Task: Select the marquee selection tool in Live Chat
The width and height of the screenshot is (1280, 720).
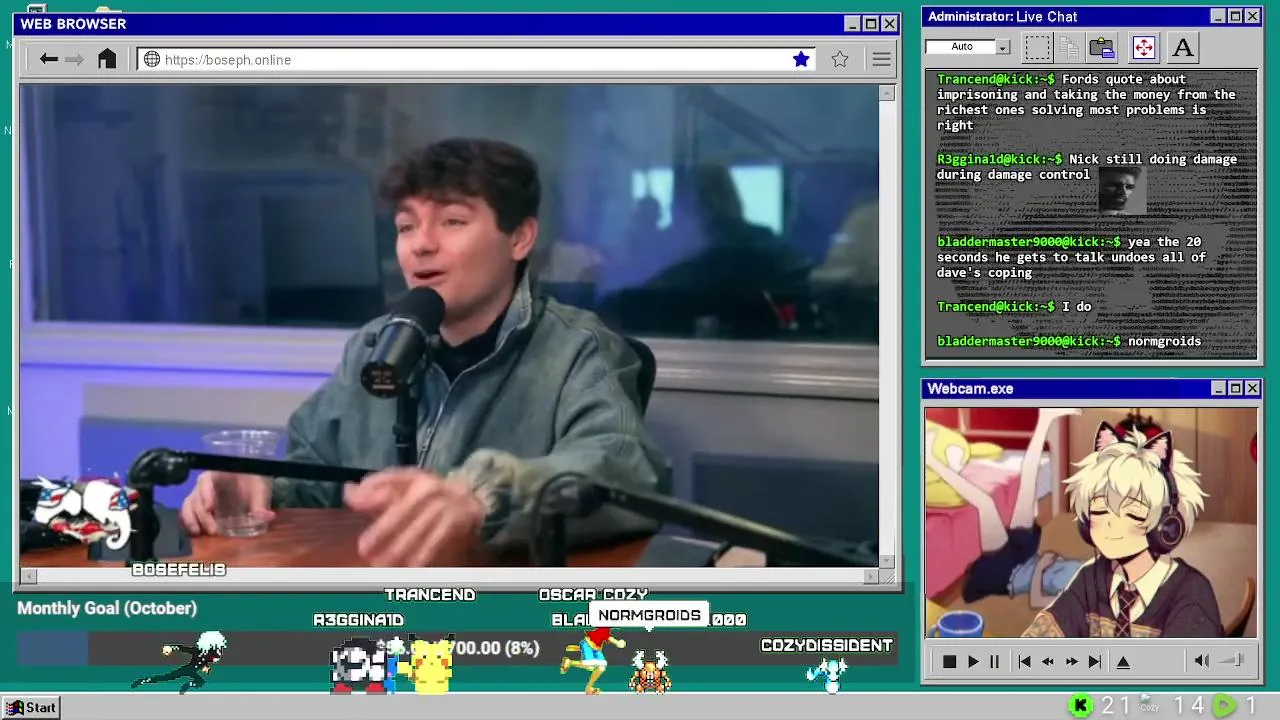Action: click(x=1038, y=47)
